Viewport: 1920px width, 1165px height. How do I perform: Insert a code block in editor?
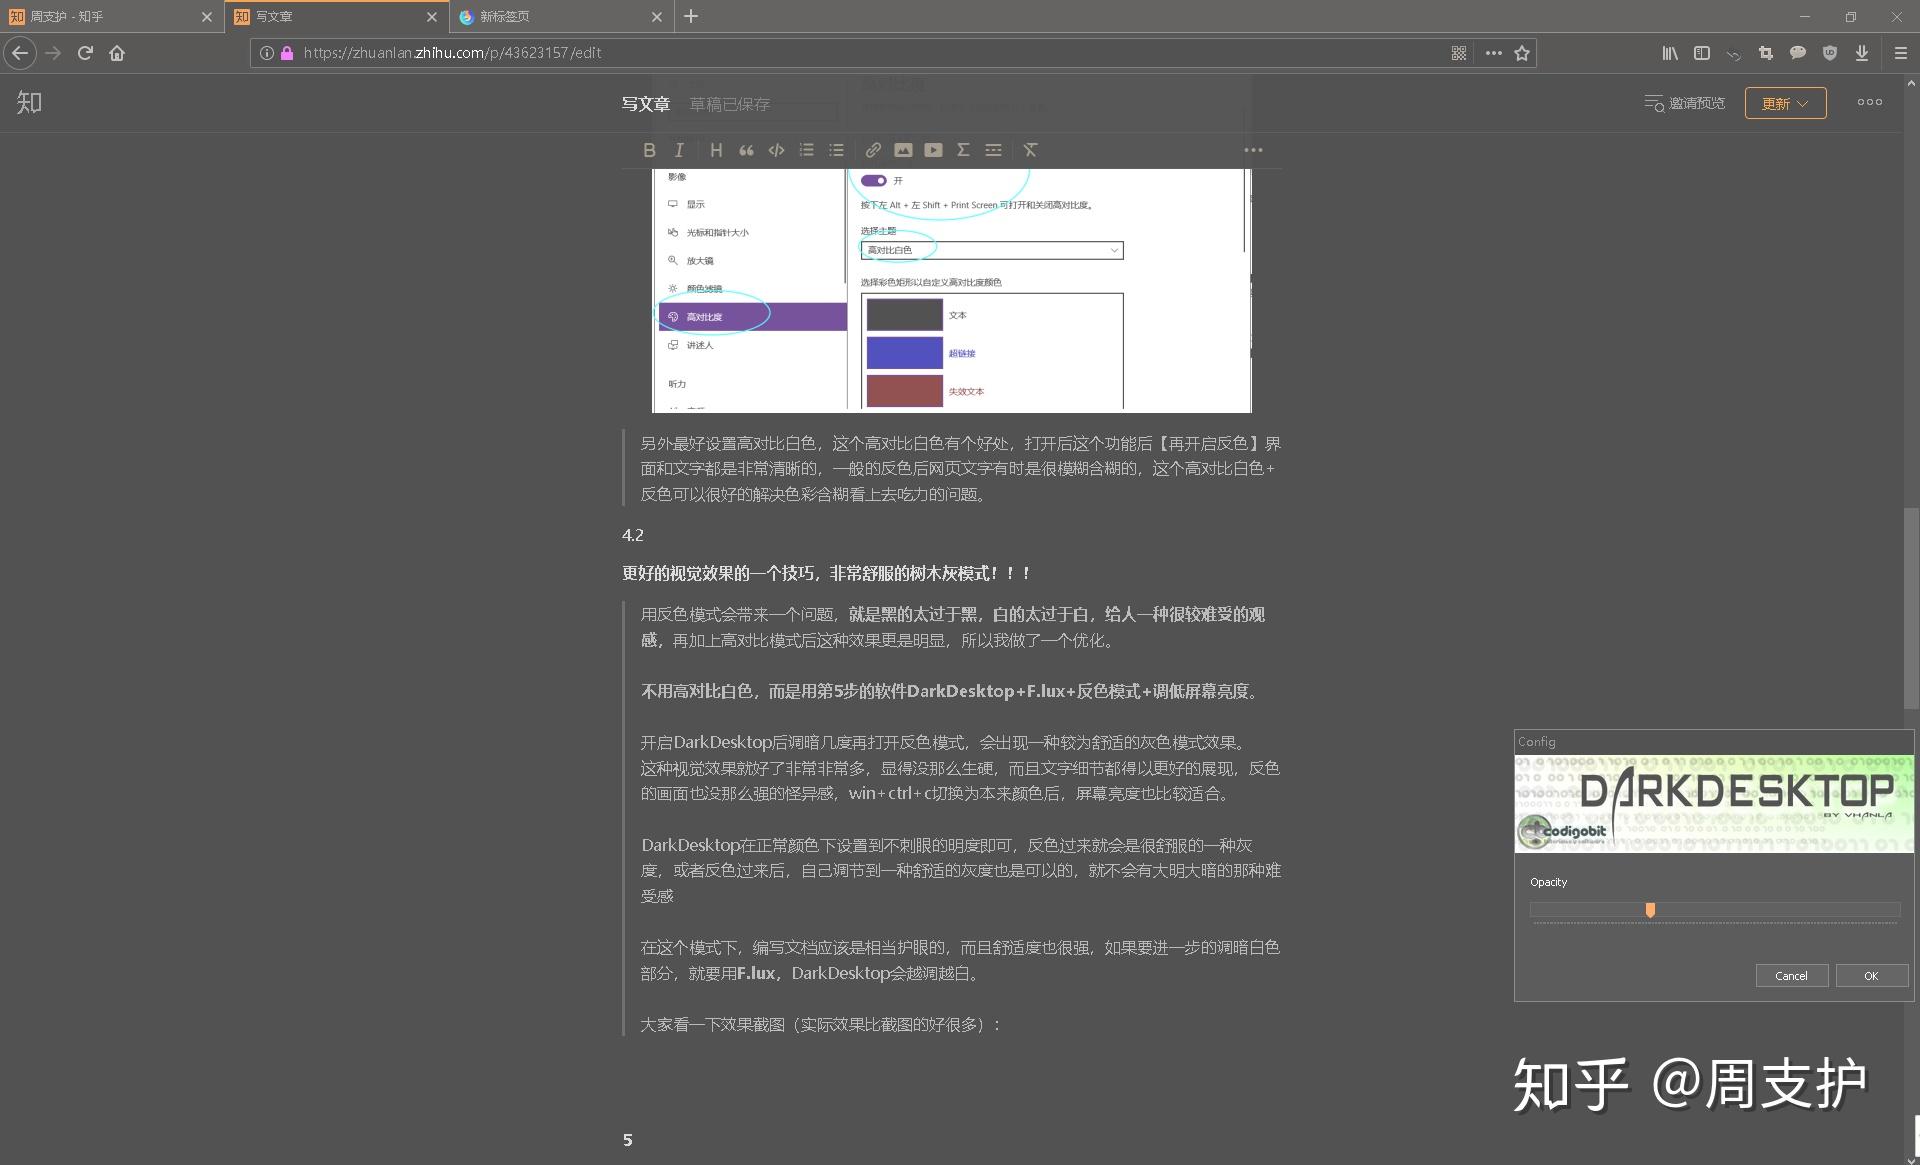click(776, 150)
